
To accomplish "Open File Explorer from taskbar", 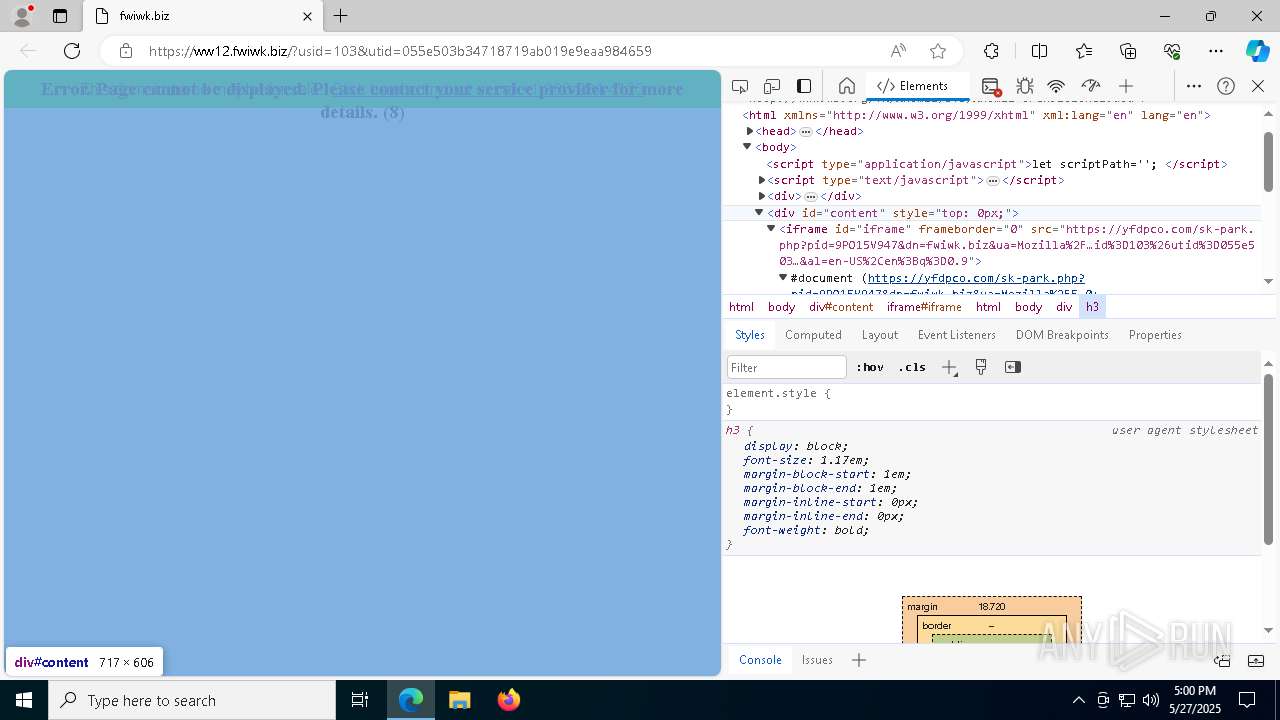I will [x=460, y=700].
